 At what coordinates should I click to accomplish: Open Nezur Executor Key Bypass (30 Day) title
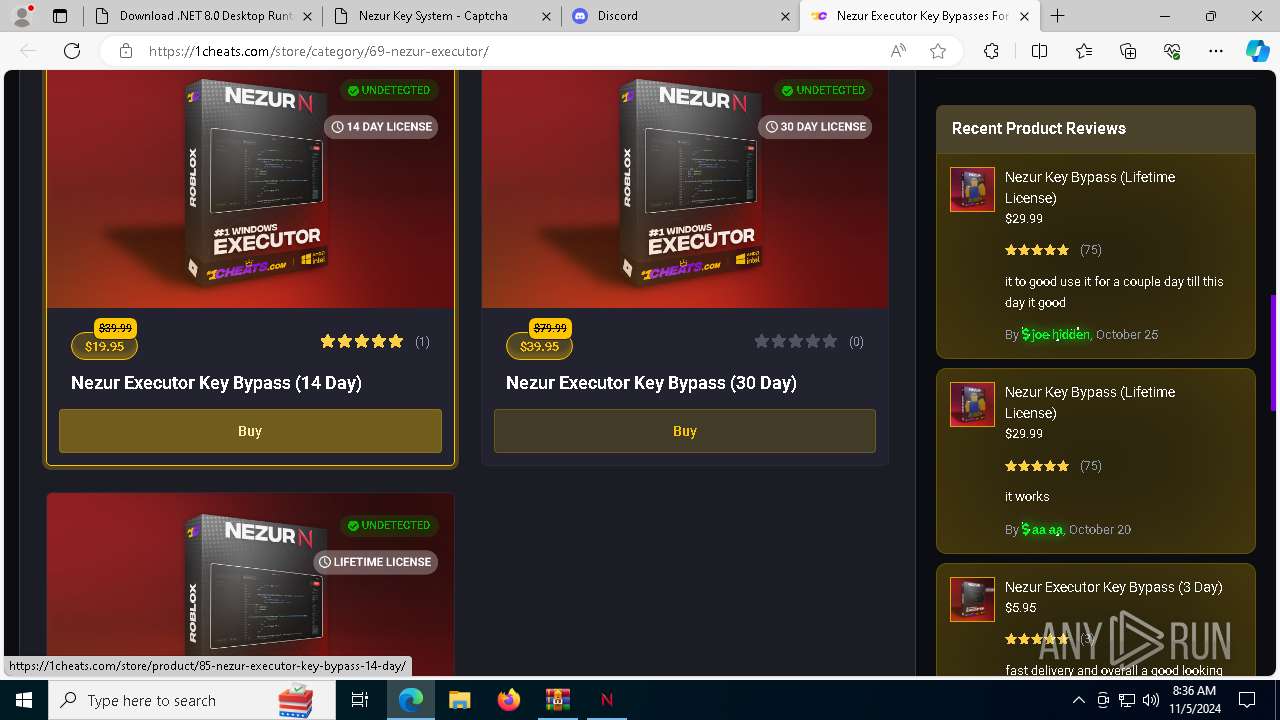pos(651,383)
